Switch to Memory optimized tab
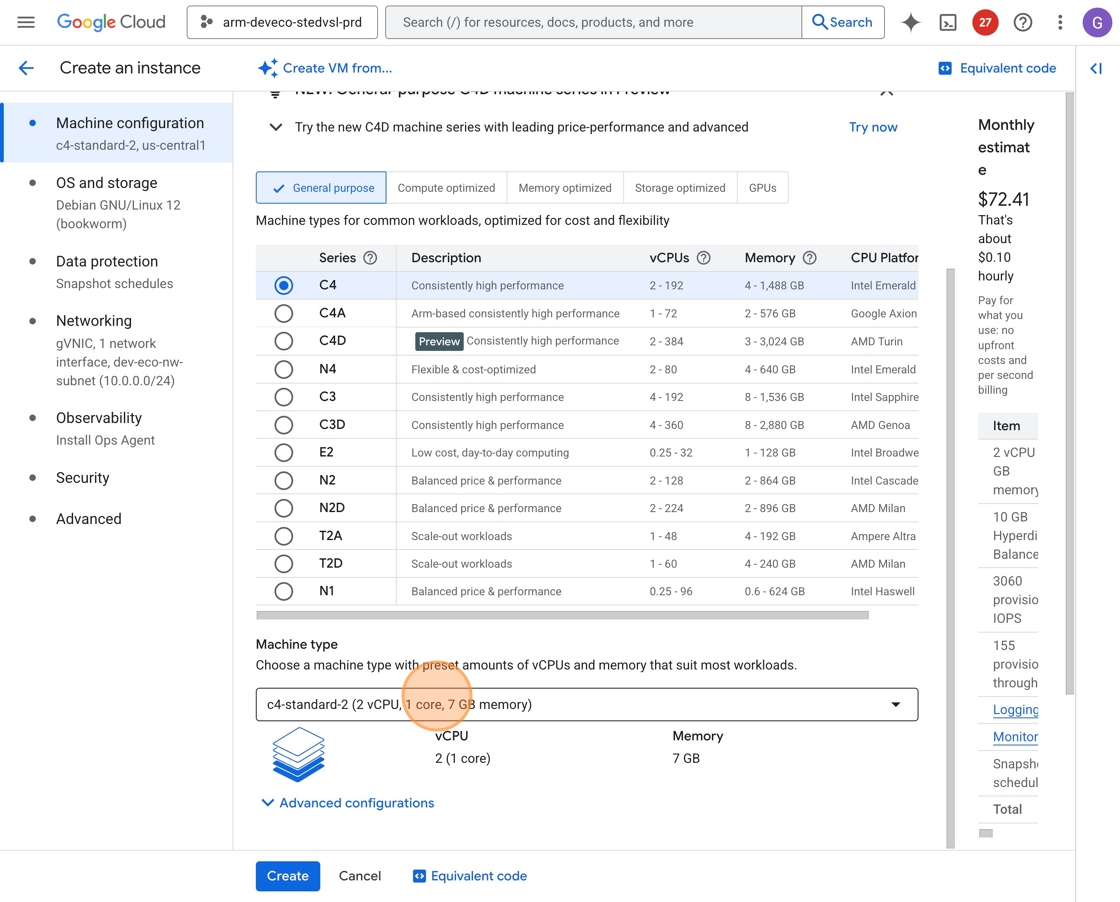Viewport: 1120px width, 902px height. click(565, 188)
